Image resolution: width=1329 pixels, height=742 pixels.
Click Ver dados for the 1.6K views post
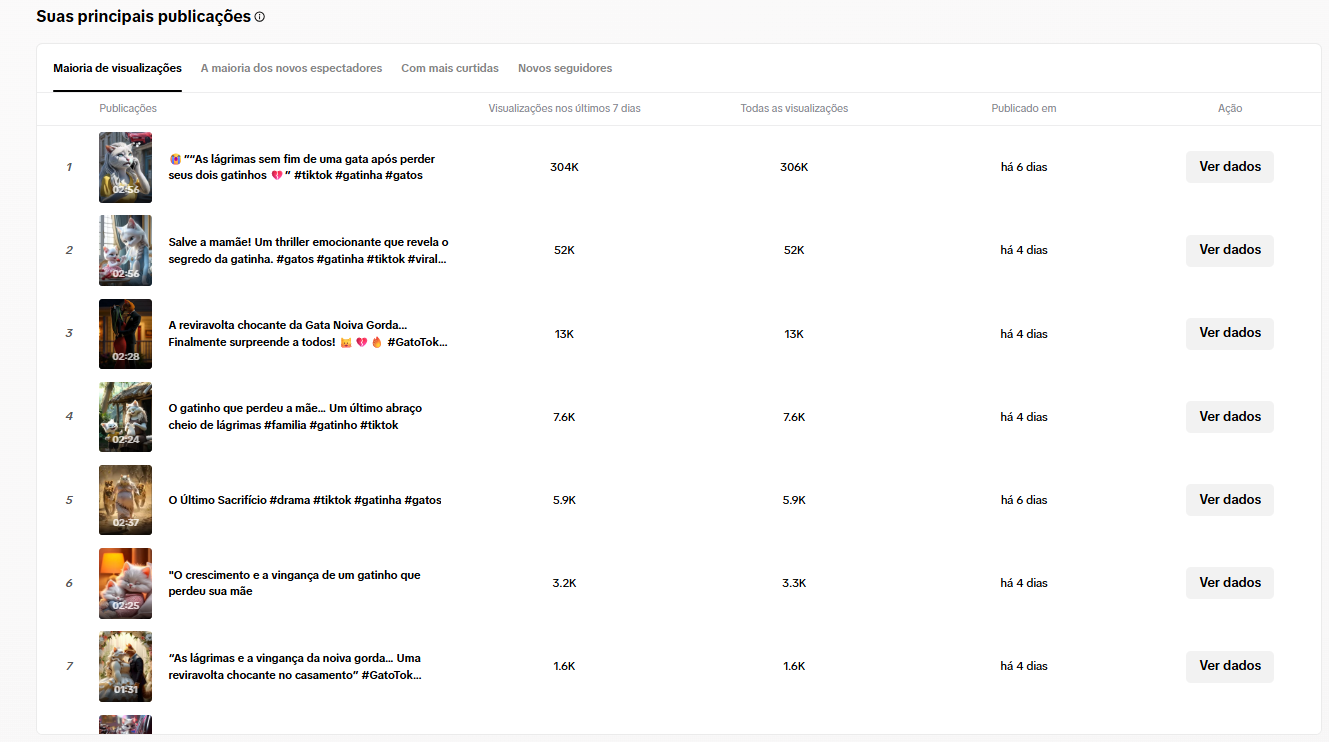pyautogui.click(x=1230, y=665)
